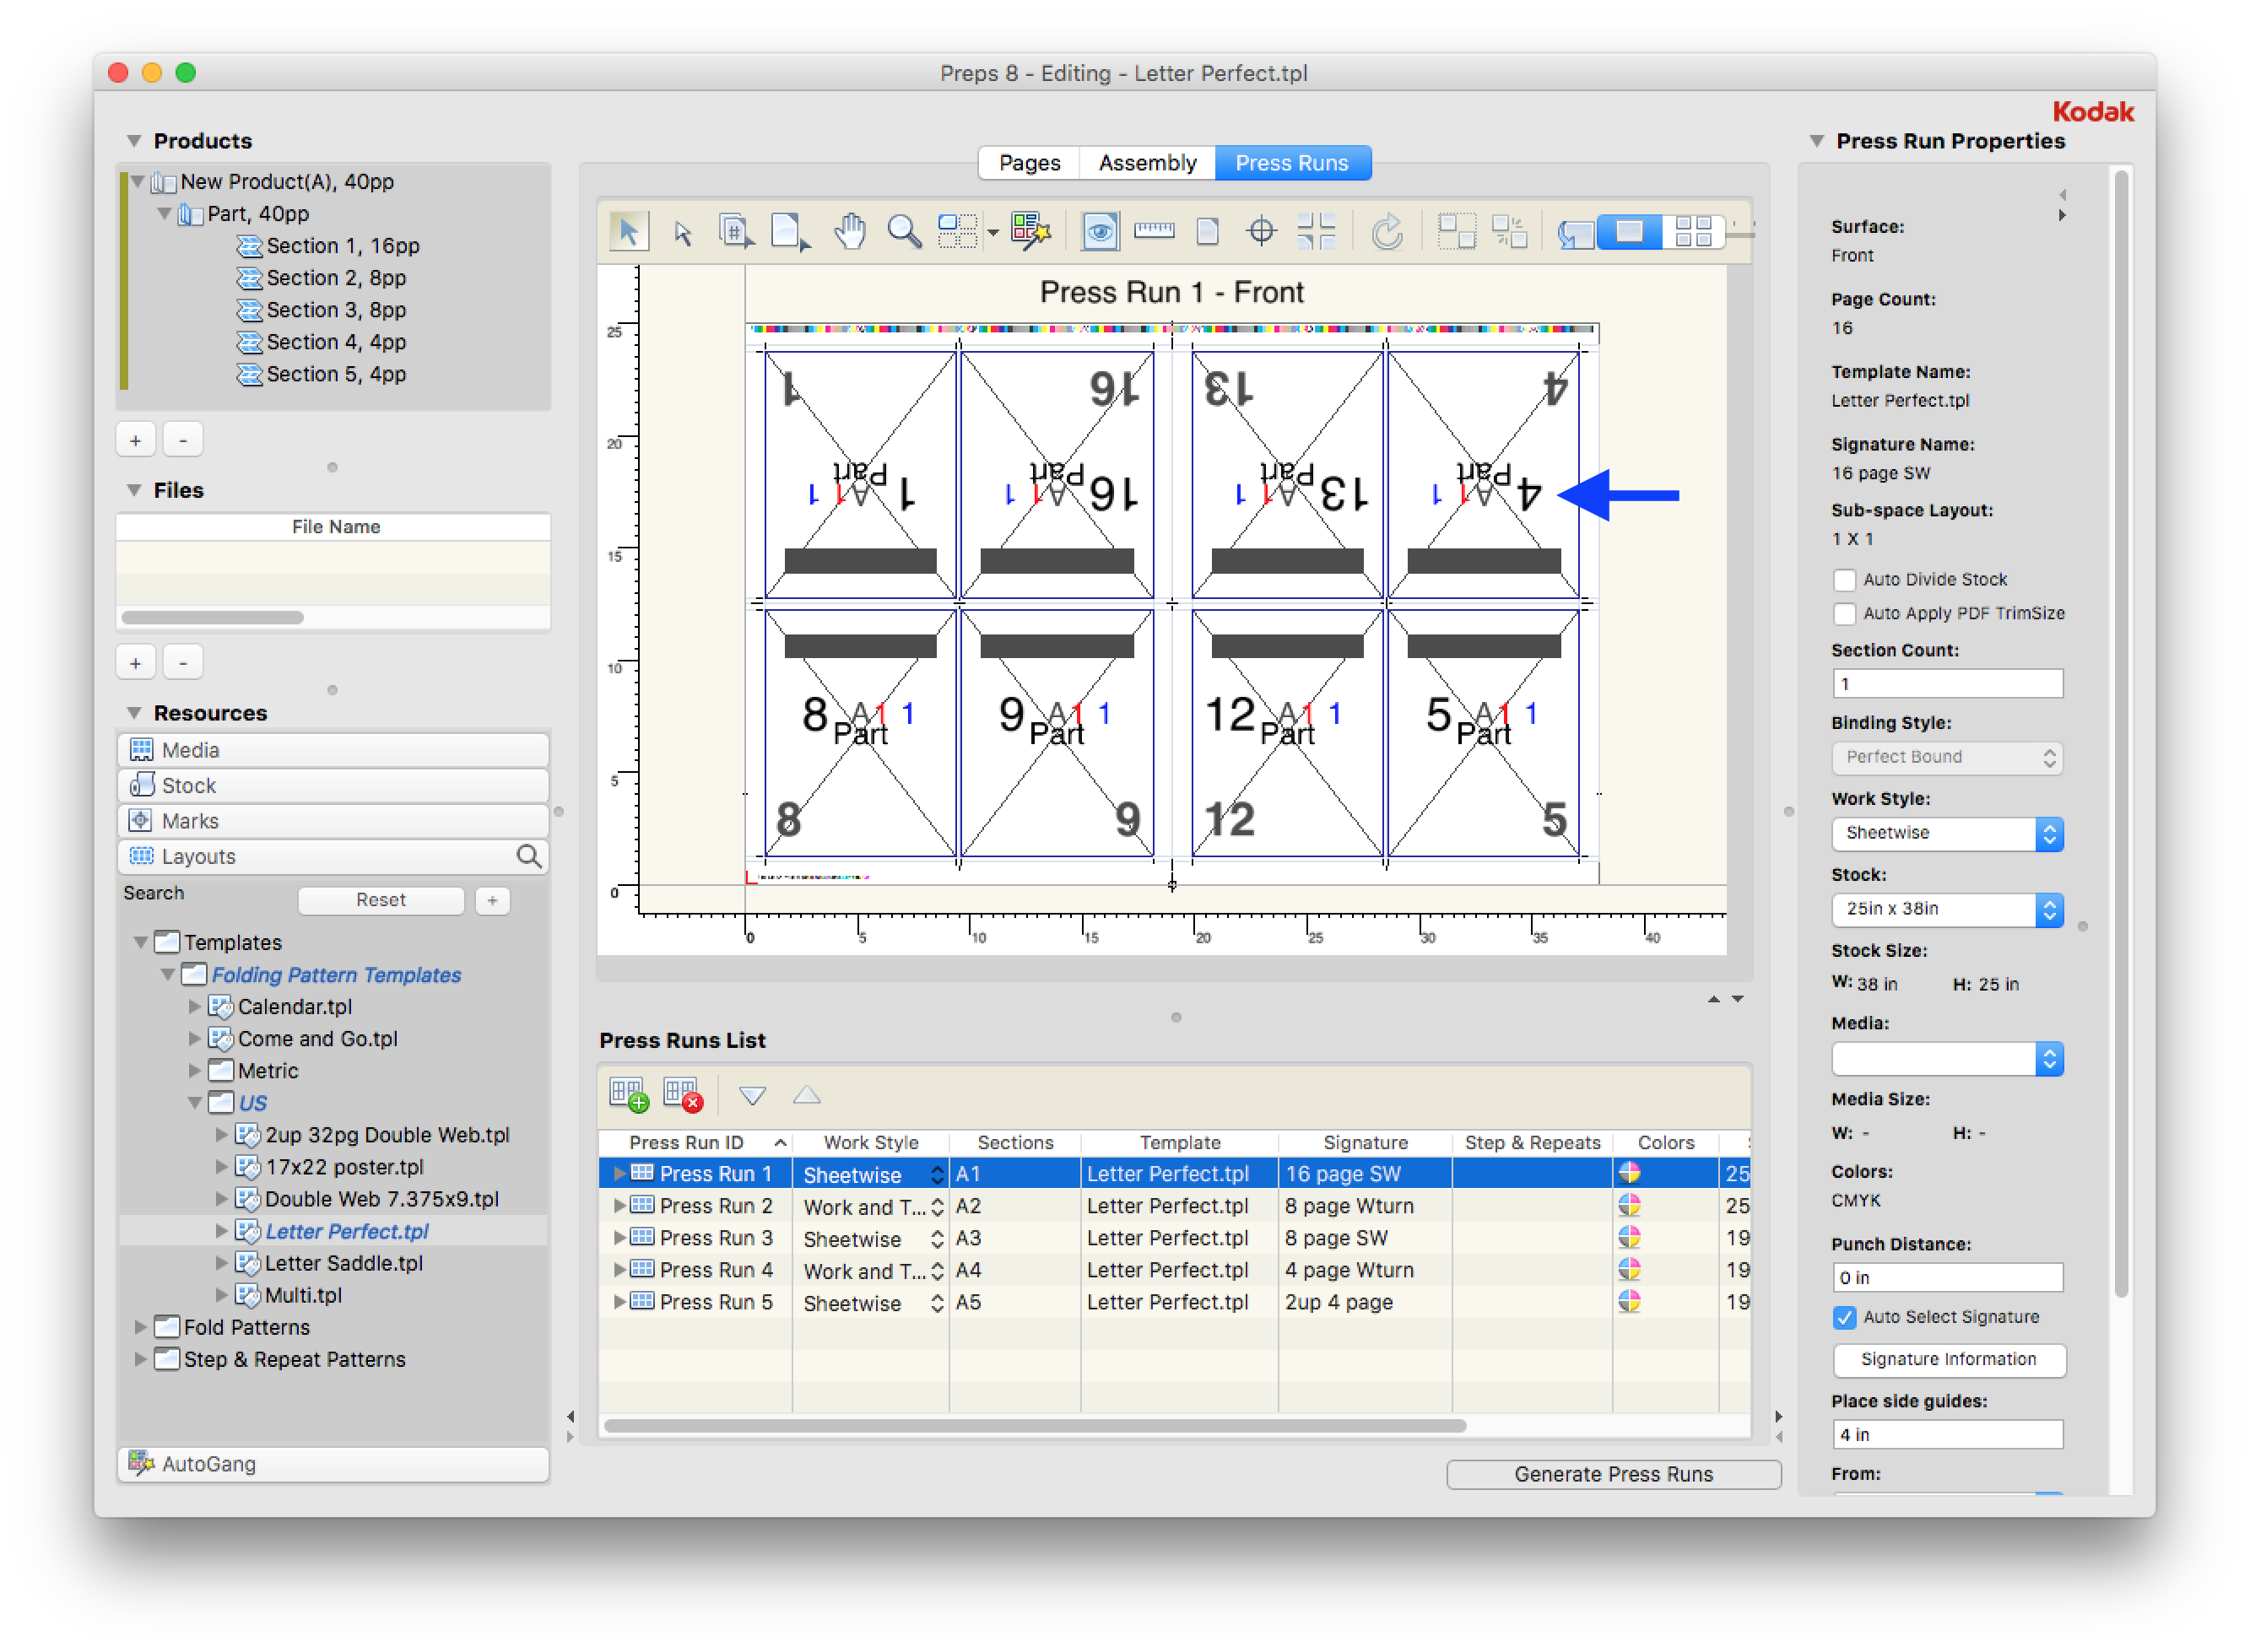Click the add press run icon
This screenshot has height=1652, width=2250.
point(629,1095)
